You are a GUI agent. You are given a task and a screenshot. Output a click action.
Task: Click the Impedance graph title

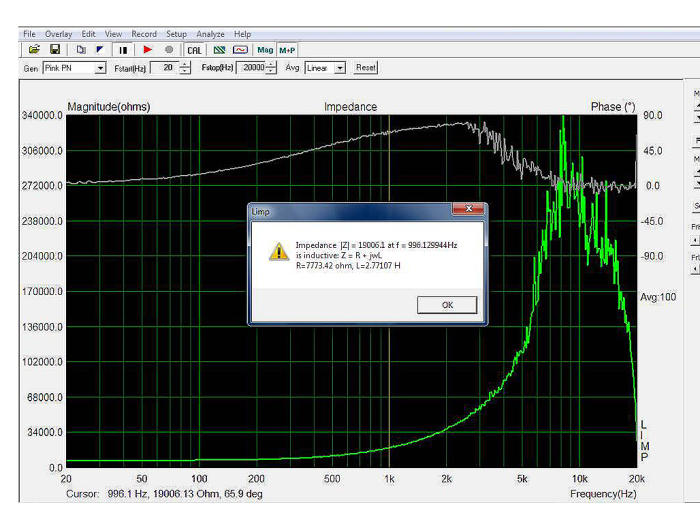point(350,107)
